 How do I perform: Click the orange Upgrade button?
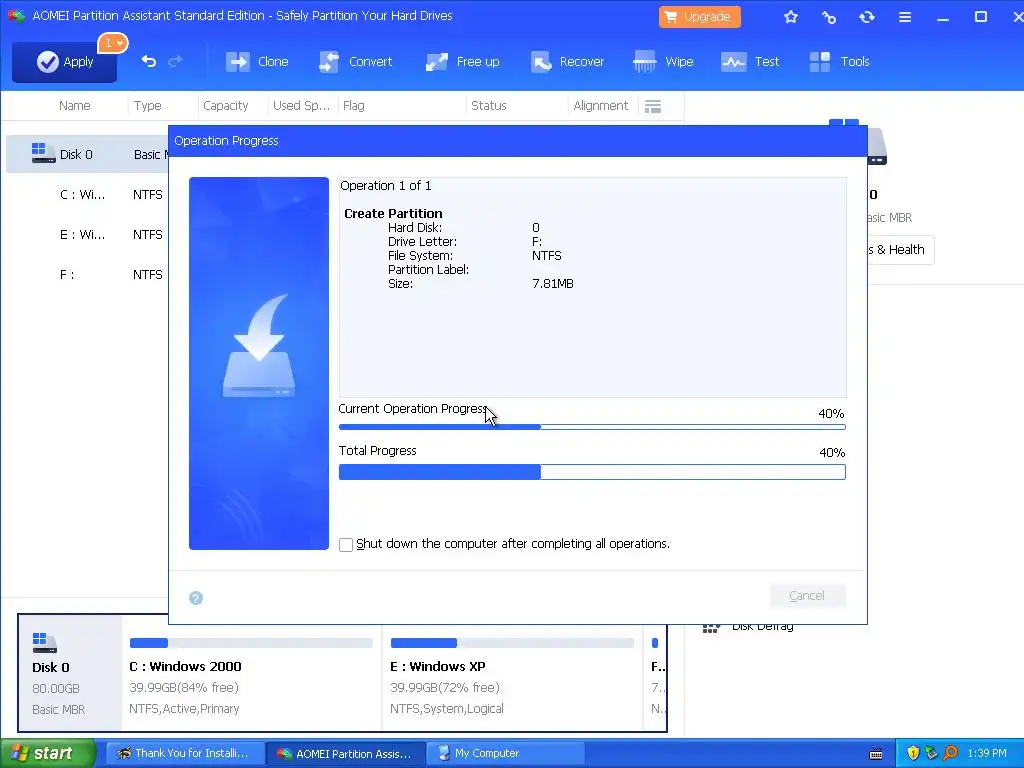(699, 17)
